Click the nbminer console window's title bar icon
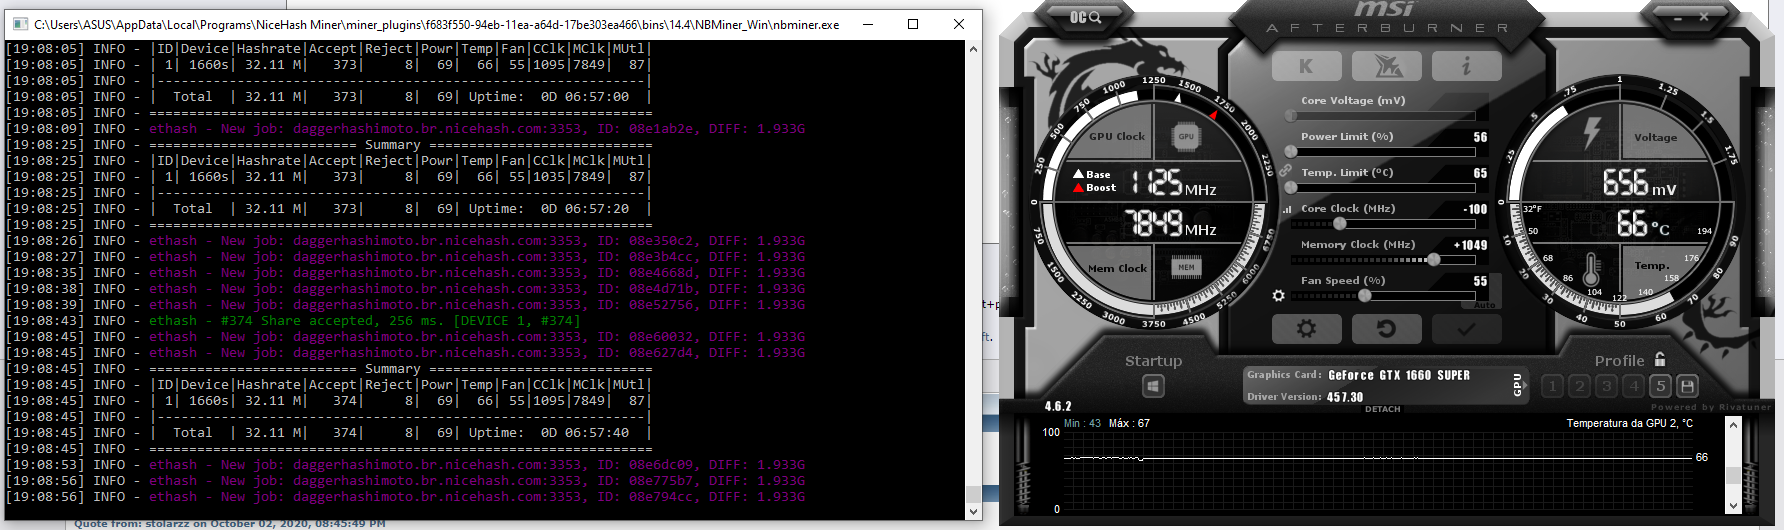1784x530 pixels. pyautogui.click(x=20, y=24)
